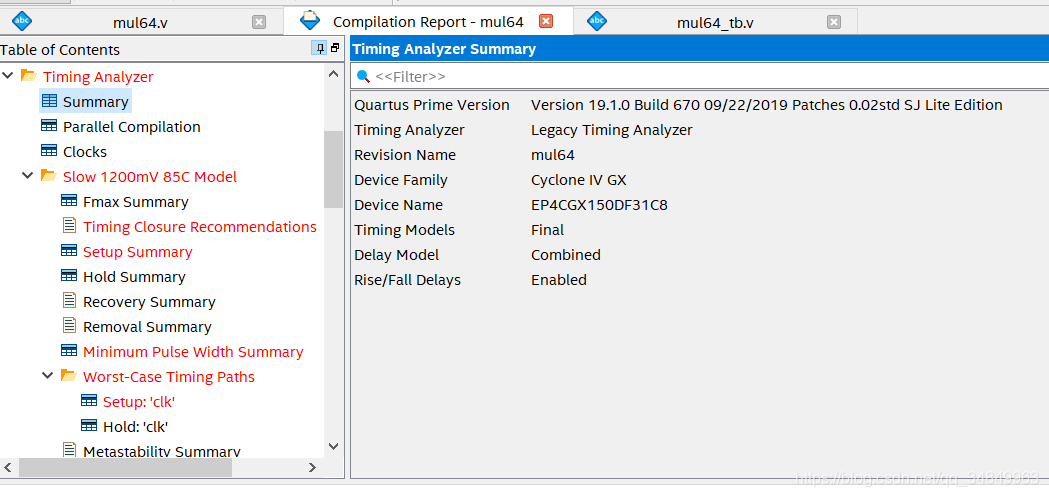This screenshot has width=1049, height=497.
Task: Click the Slow 1200mV 85C Model folder icon
Action: (49, 176)
